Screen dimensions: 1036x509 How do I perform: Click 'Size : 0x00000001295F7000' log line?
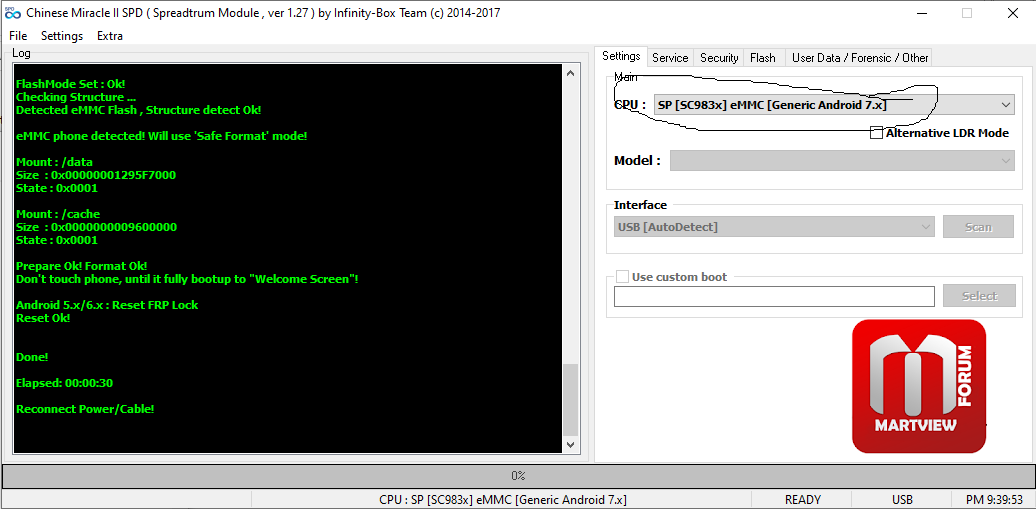[96, 175]
